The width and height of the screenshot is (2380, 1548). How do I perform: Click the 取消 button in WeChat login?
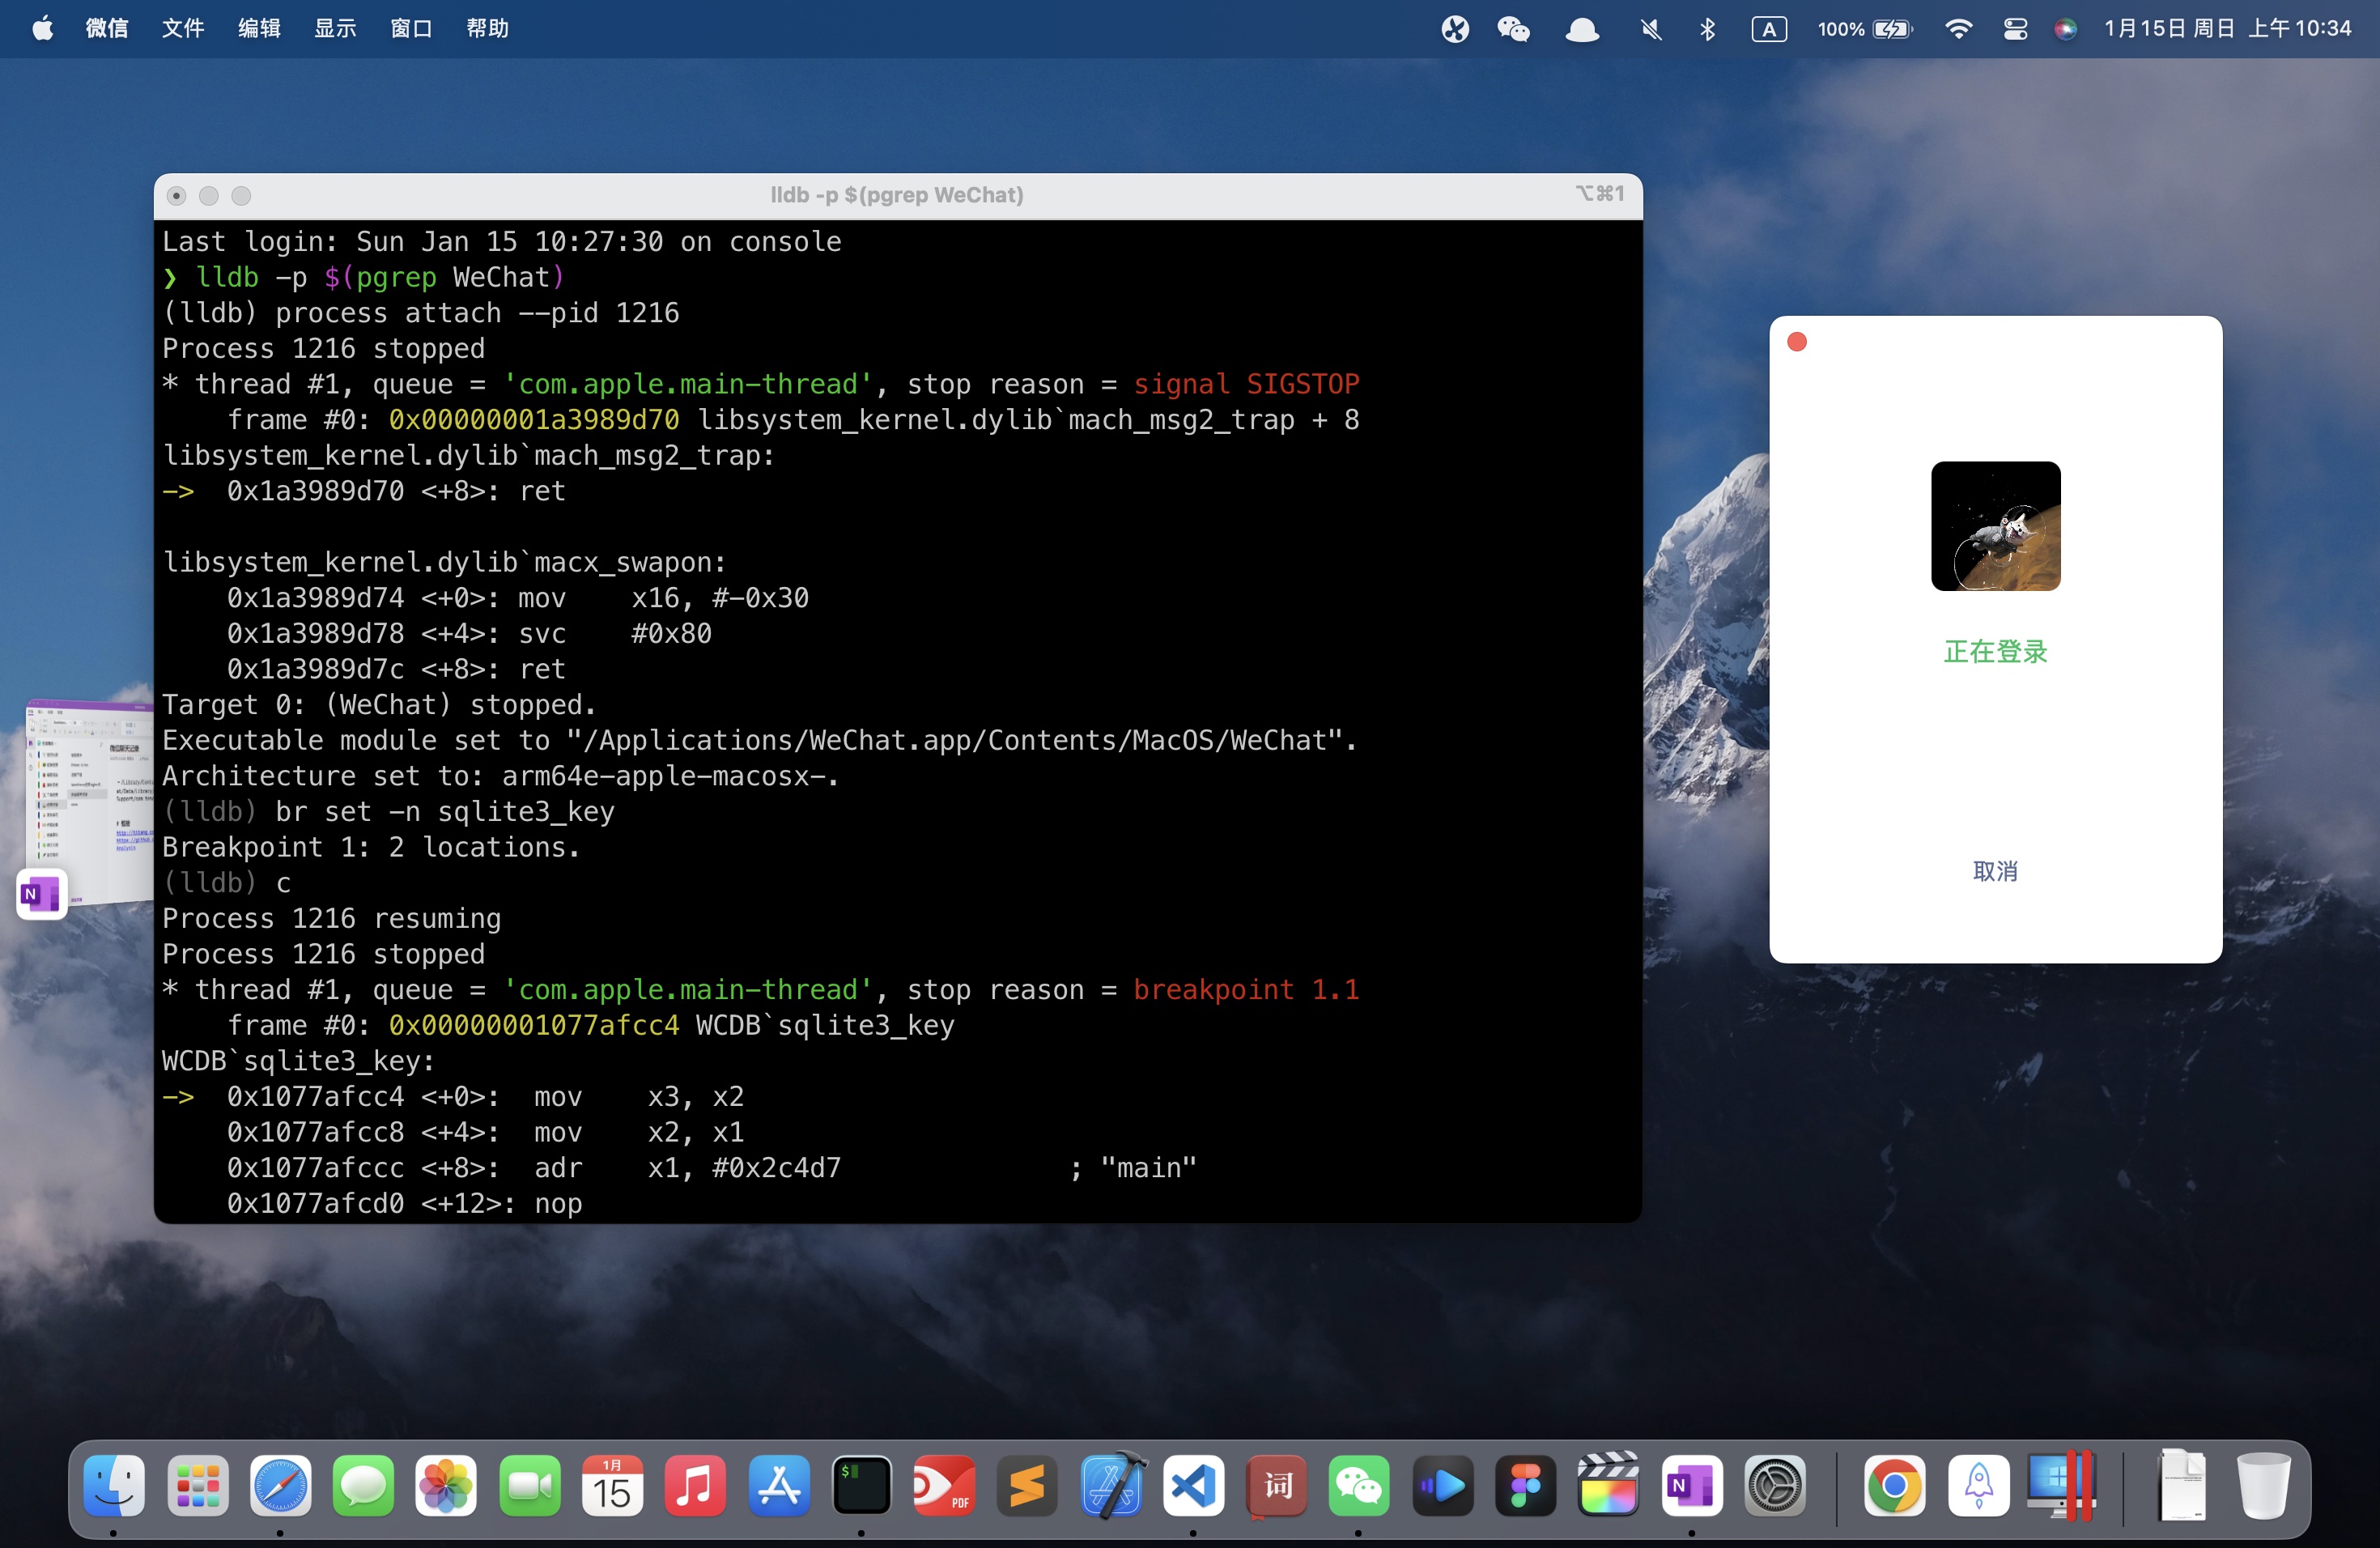1995,871
